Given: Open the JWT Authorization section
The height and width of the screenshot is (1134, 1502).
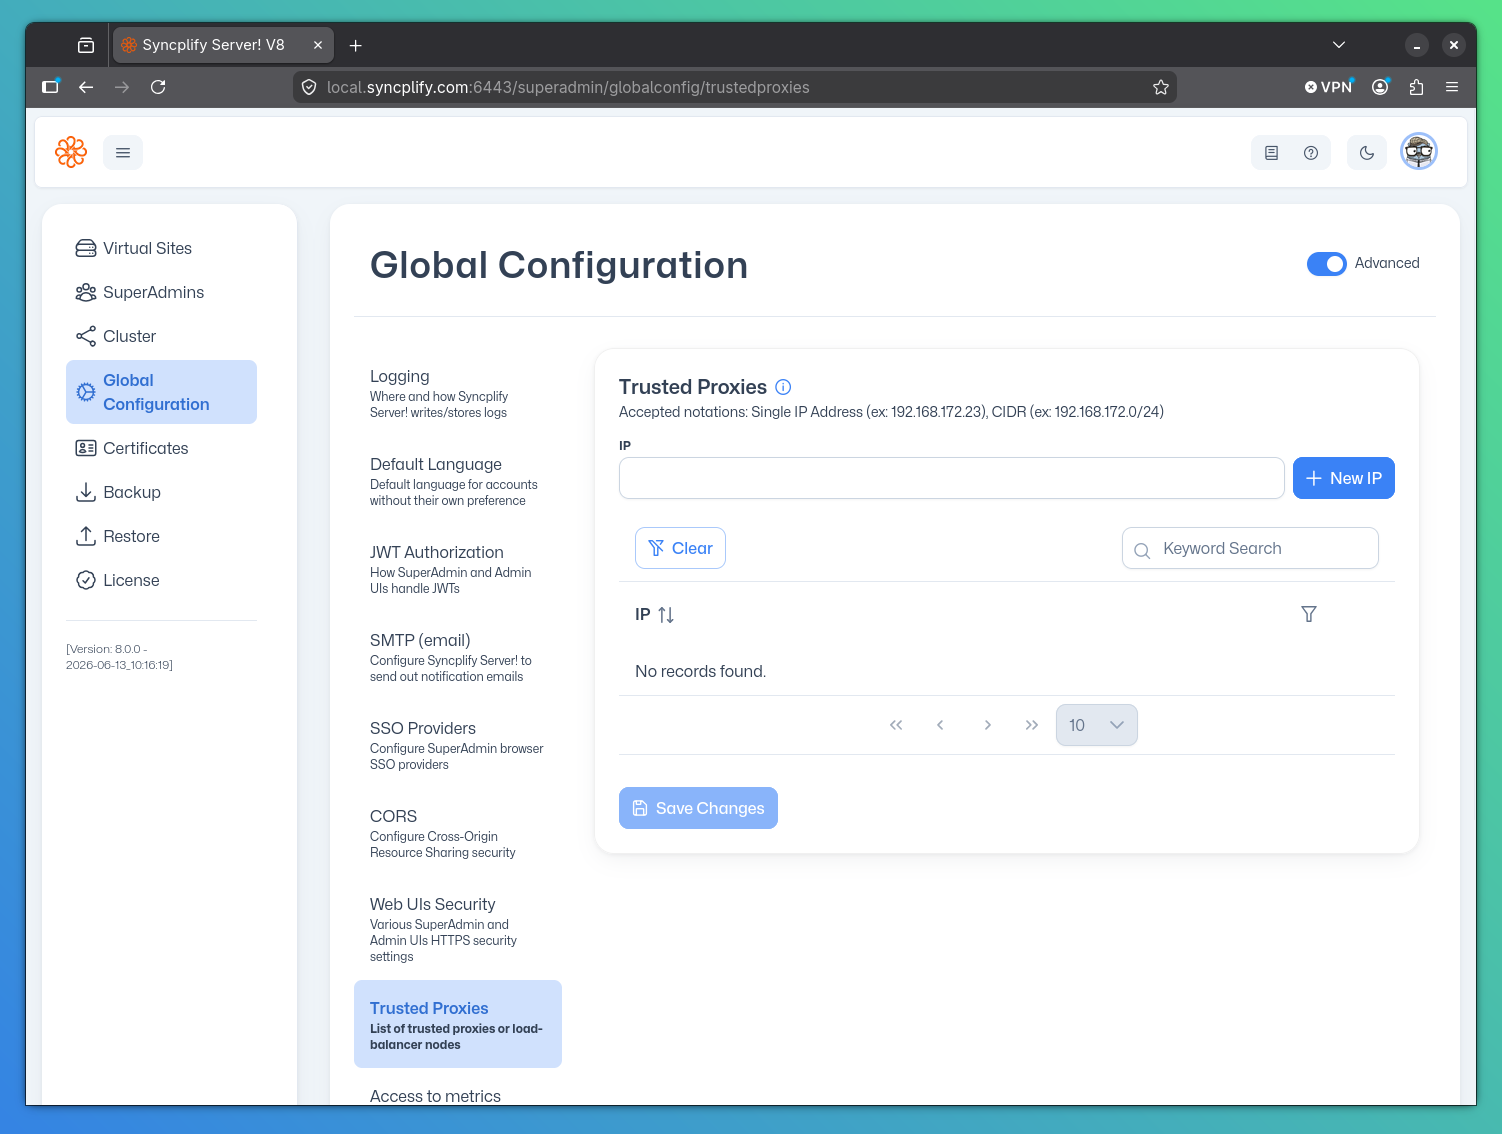Looking at the screenshot, I should click(458, 569).
